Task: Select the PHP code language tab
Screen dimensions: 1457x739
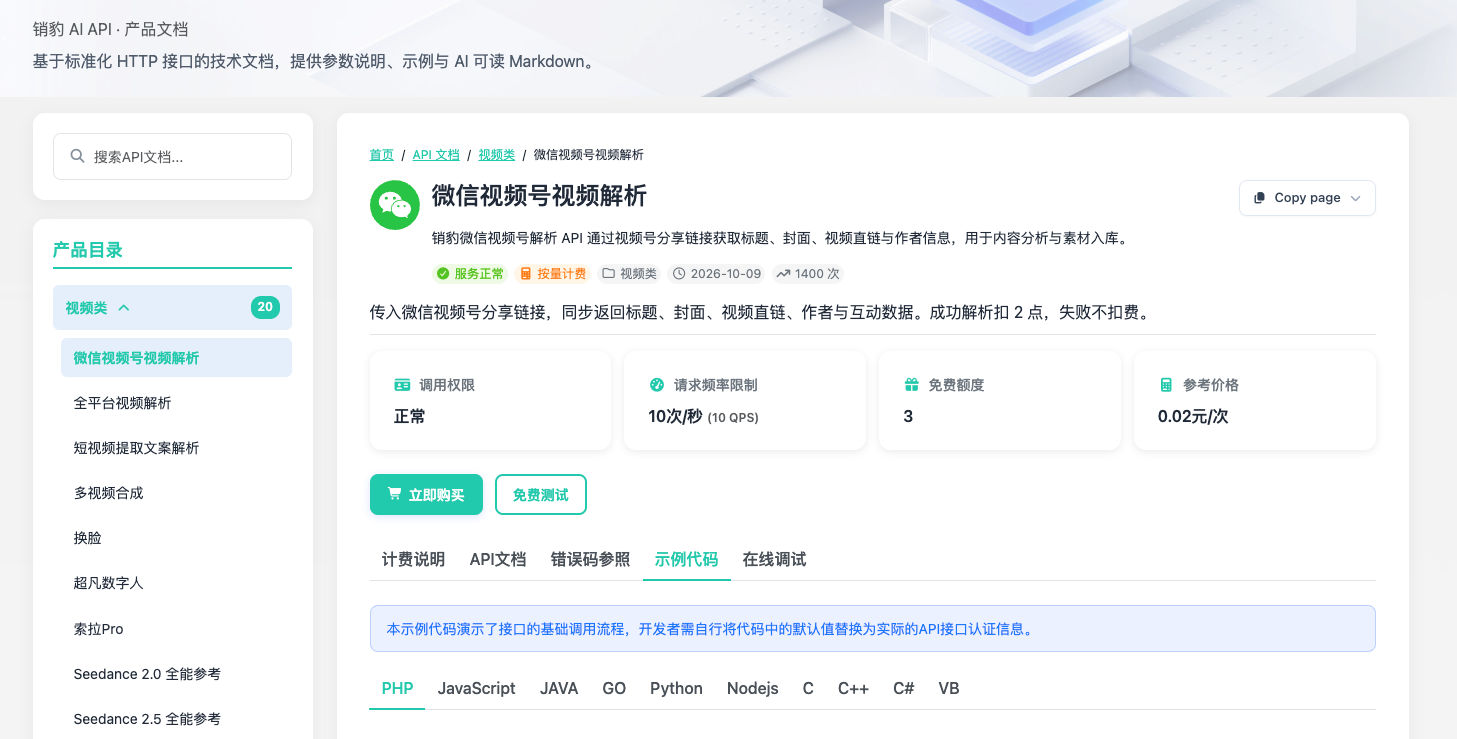Action: coord(397,688)
